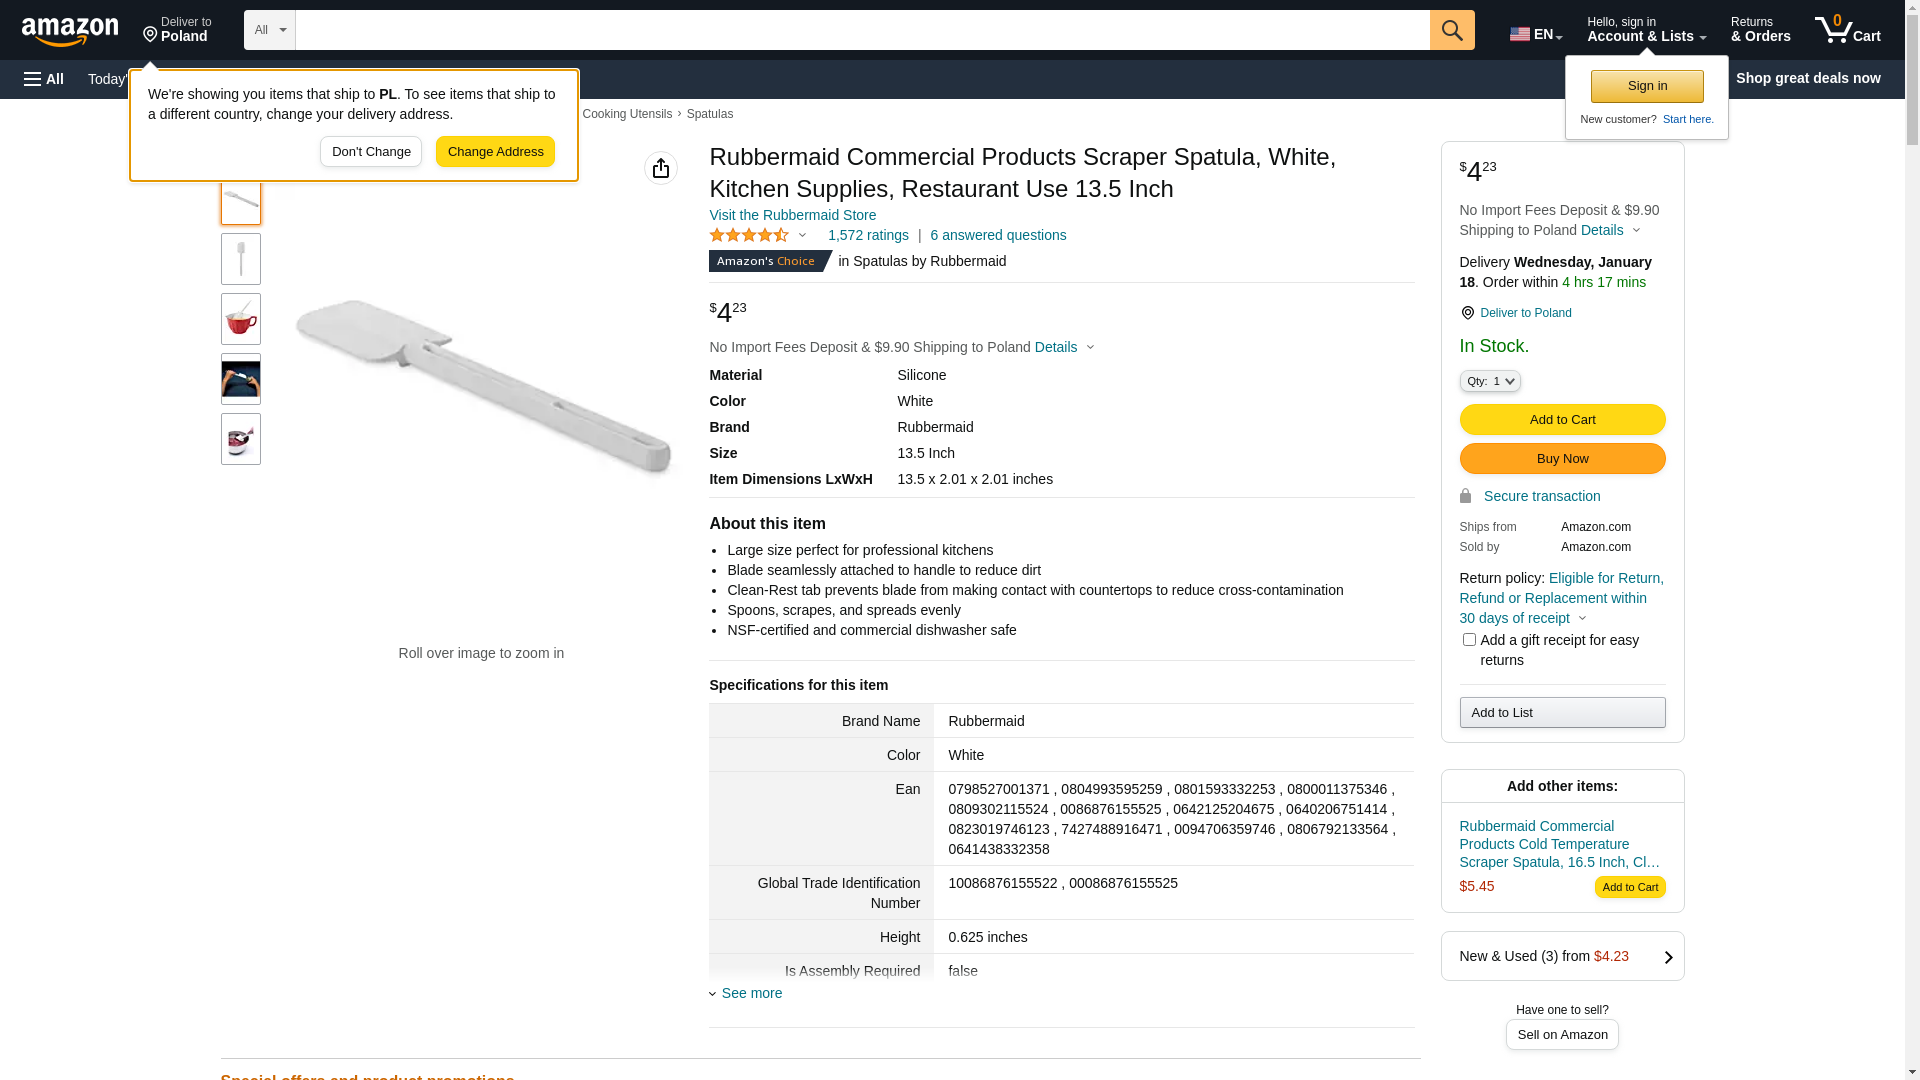Click the Spatulas breadcrumb
The image size is (1920, 1080).
(x=709, y=114)
